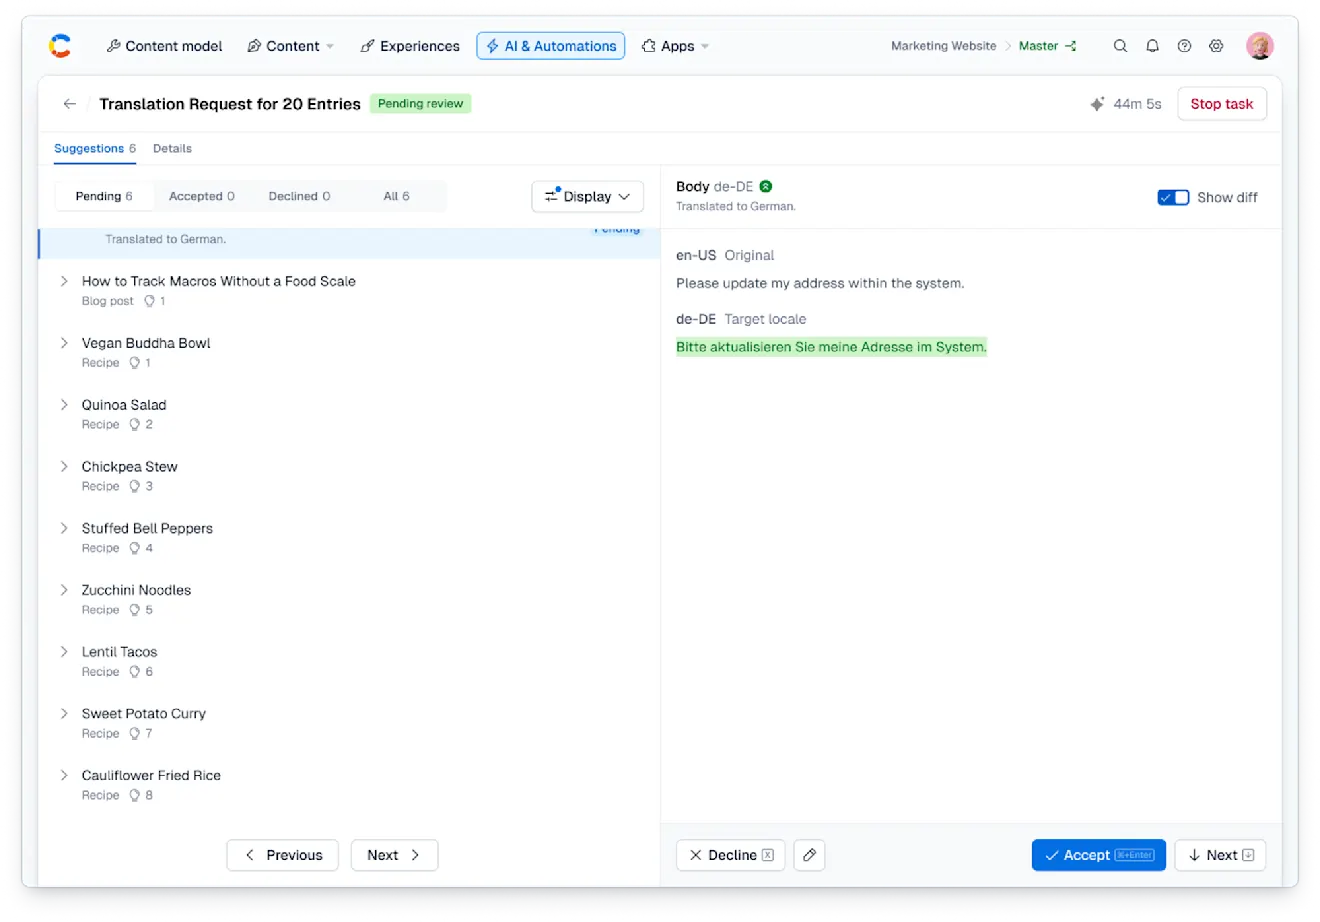This screenshot has width=1320, height=922.
Task: Click the back arrow beside Translation Request
Action: click(x=69, y=104)
